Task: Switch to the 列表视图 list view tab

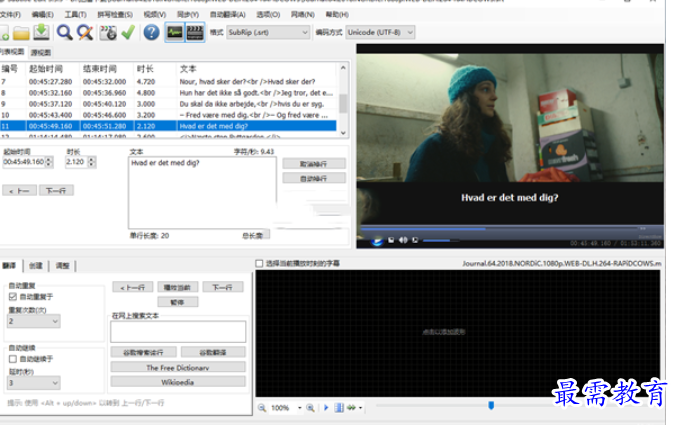Action: click(13, 52)
